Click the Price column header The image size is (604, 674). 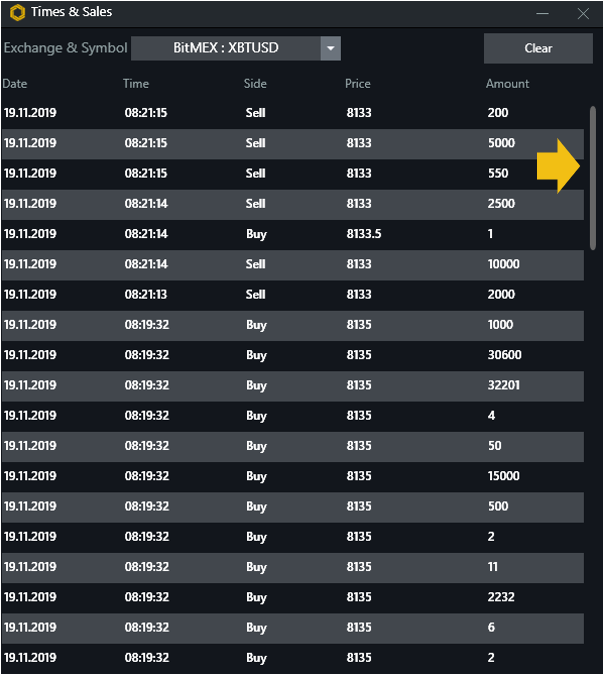click(358, 83)
